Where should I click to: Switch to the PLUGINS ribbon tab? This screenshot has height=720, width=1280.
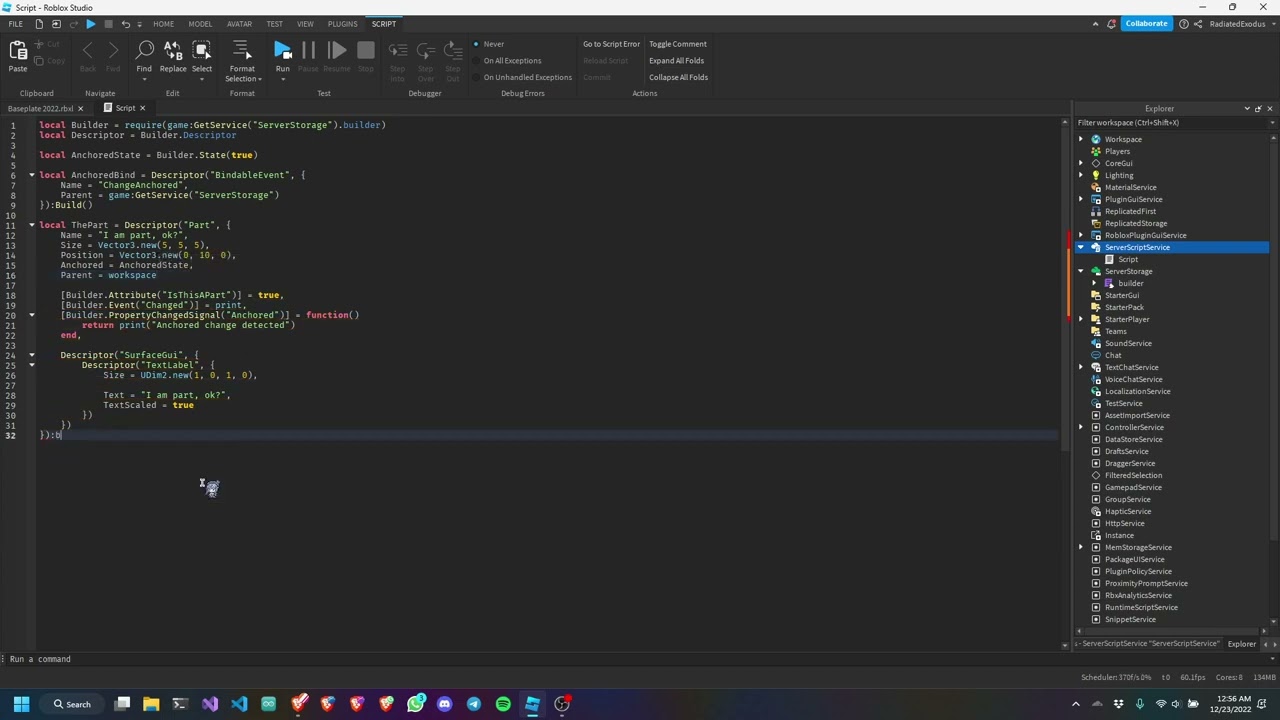(x=342, y=24)
